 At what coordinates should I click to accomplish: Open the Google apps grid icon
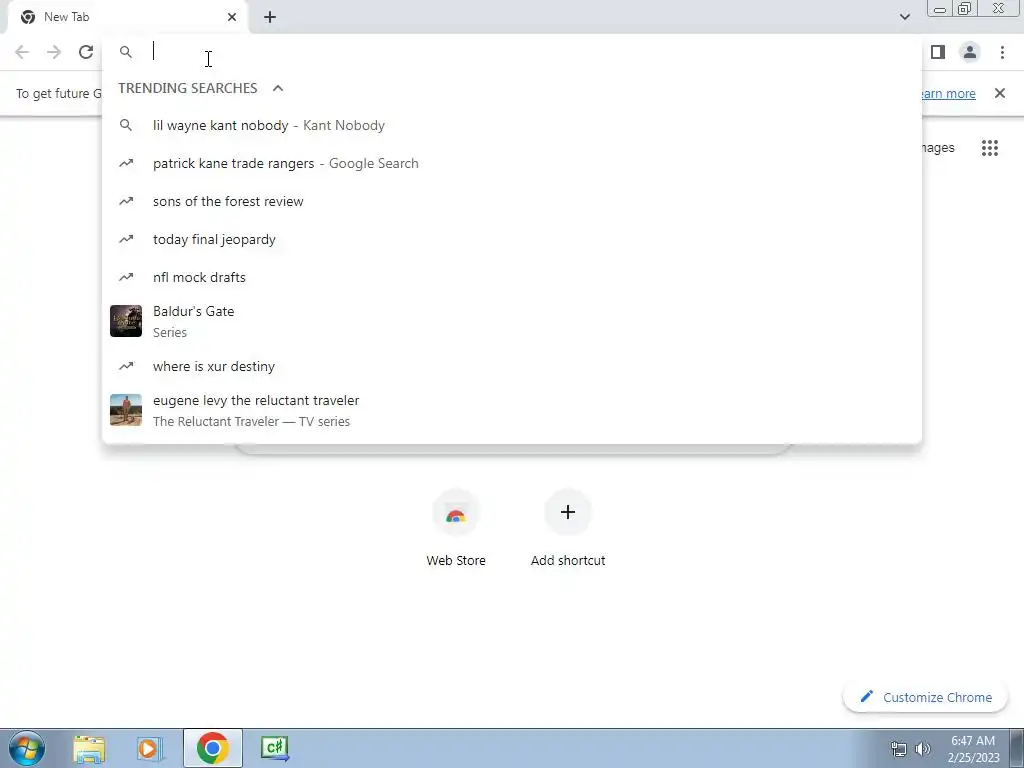click(x=990, y=148)
